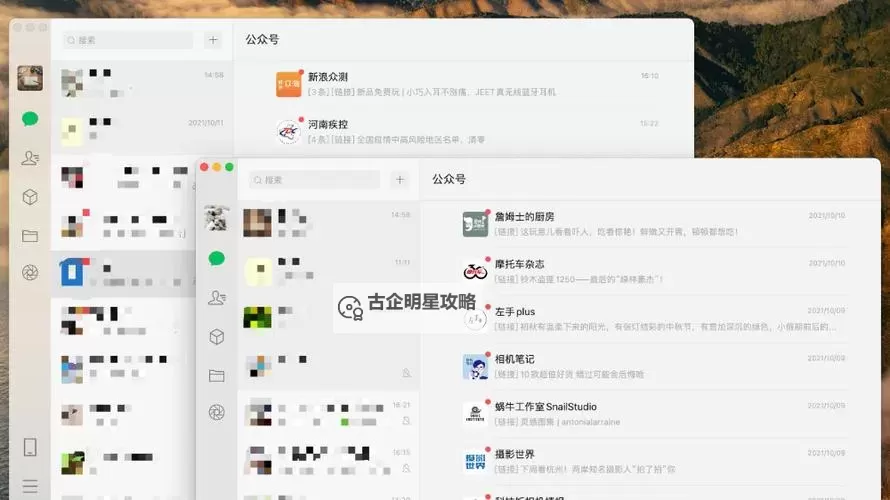Open 蜗牛工作室SnailStudio account
Image resolution: width=890 pixels, height=500 pixels.
click(651, 414)
